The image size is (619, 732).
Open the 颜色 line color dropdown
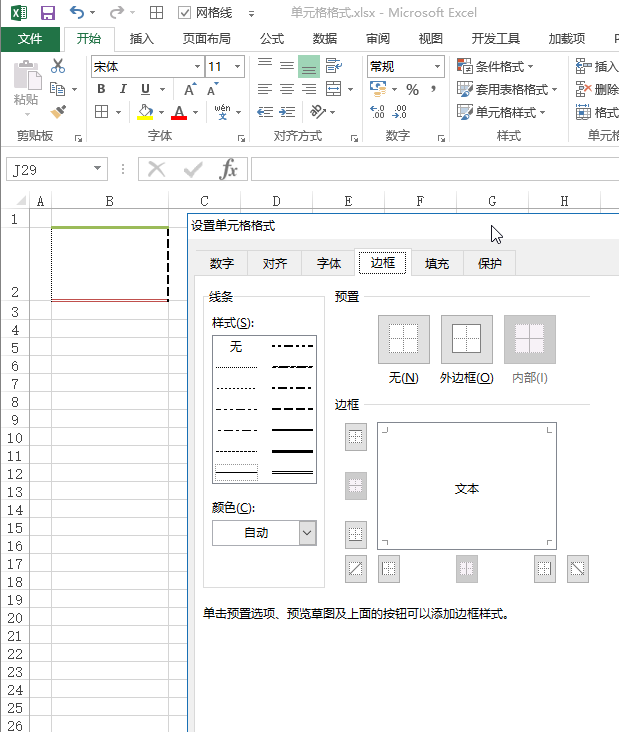coord(307,533)
